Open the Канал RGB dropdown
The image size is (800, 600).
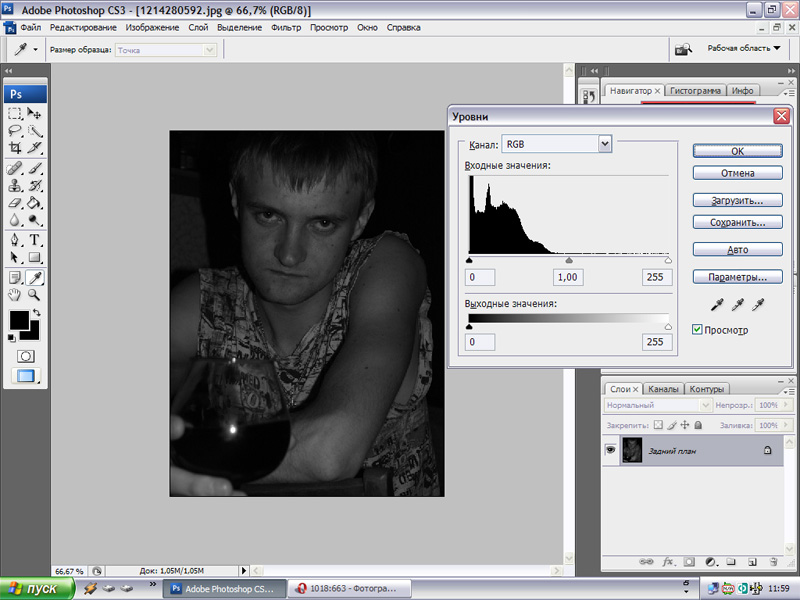(x=605, y=144)
